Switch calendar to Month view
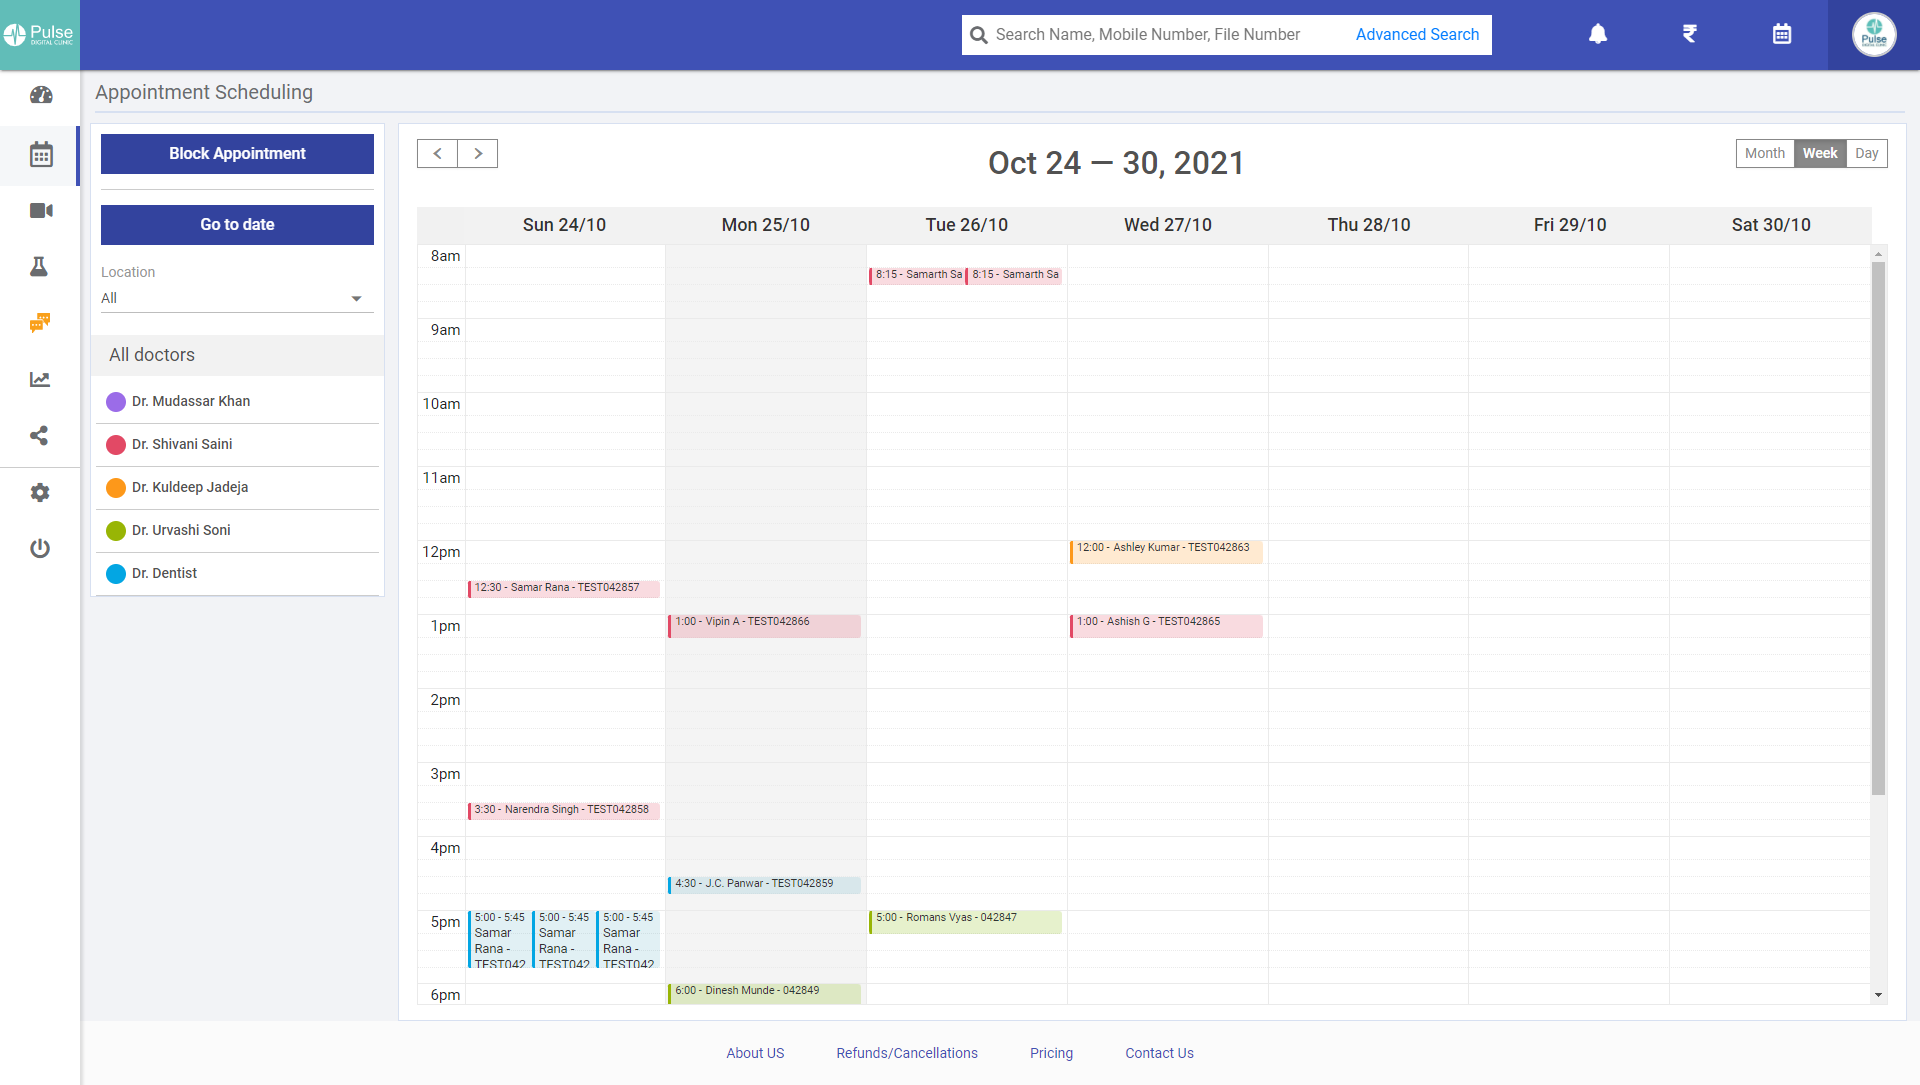 [x=1764, y=153]
